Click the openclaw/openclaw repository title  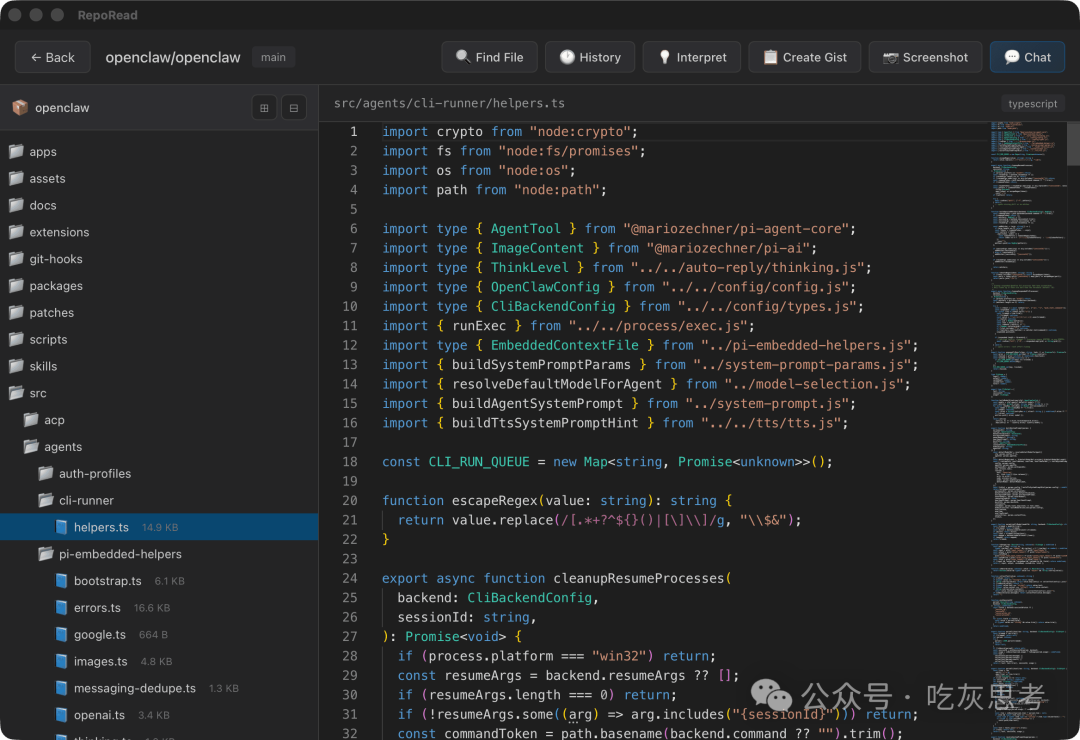[173, 57]
